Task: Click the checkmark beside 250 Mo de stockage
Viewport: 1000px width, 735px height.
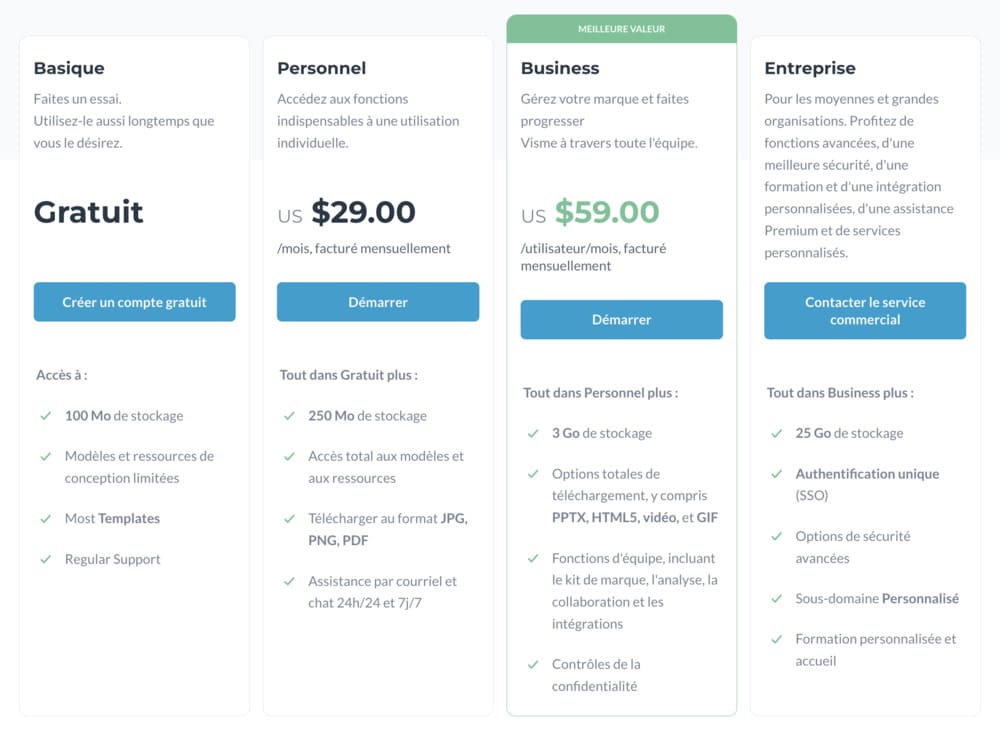Action: [x=290, y=415]
